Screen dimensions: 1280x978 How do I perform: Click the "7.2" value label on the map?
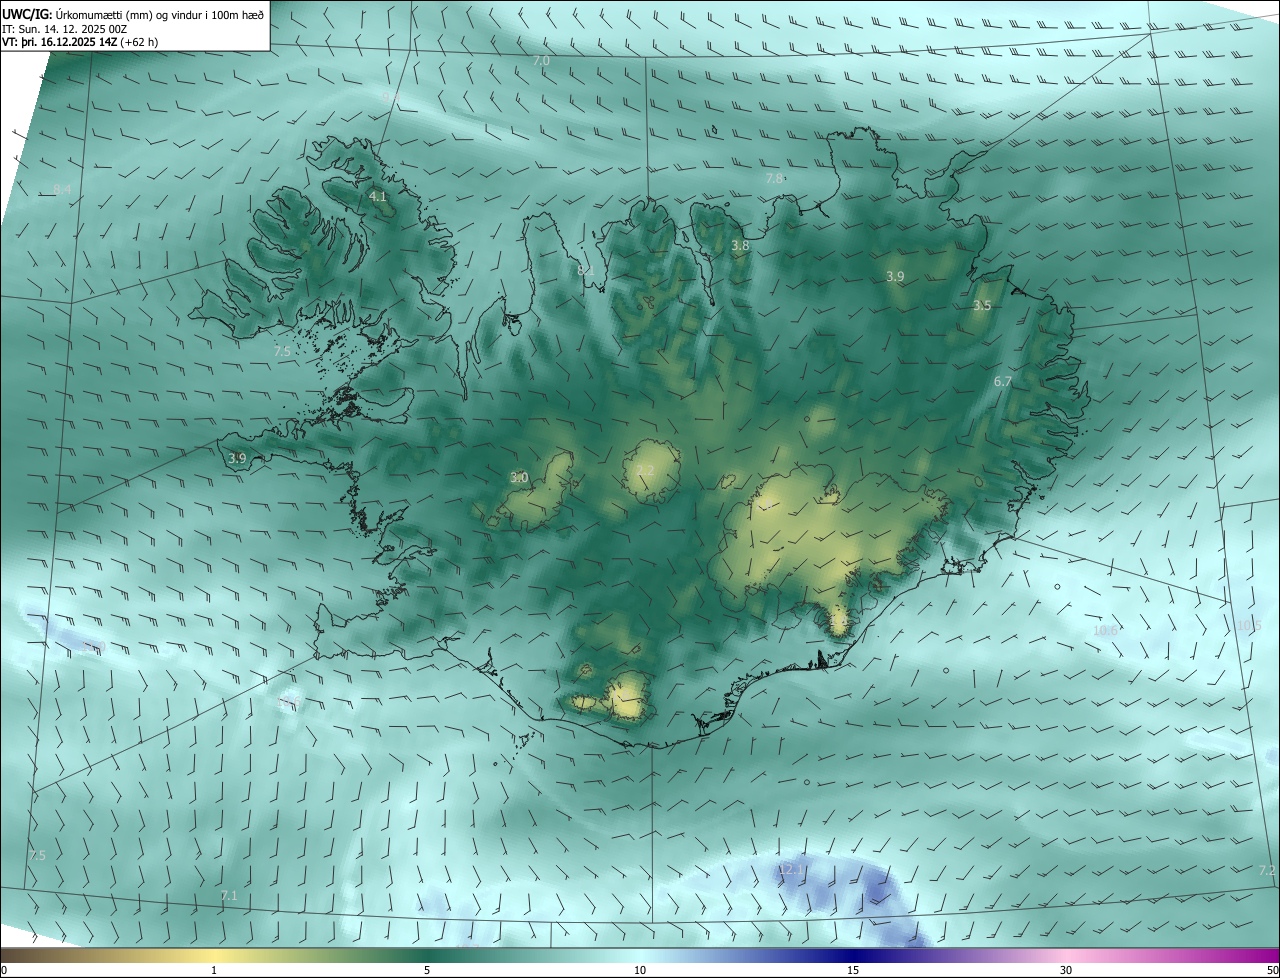(x=1266, y=871)
